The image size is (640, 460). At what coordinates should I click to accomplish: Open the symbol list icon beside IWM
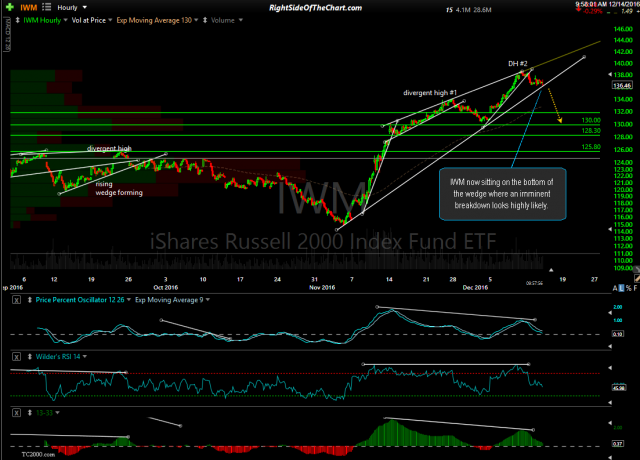coord(47,7)
